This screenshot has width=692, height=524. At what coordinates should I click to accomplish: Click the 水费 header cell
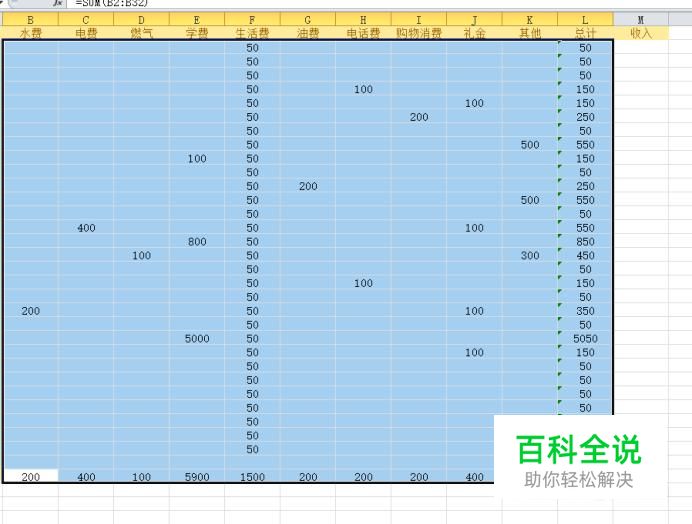point(30,33)
